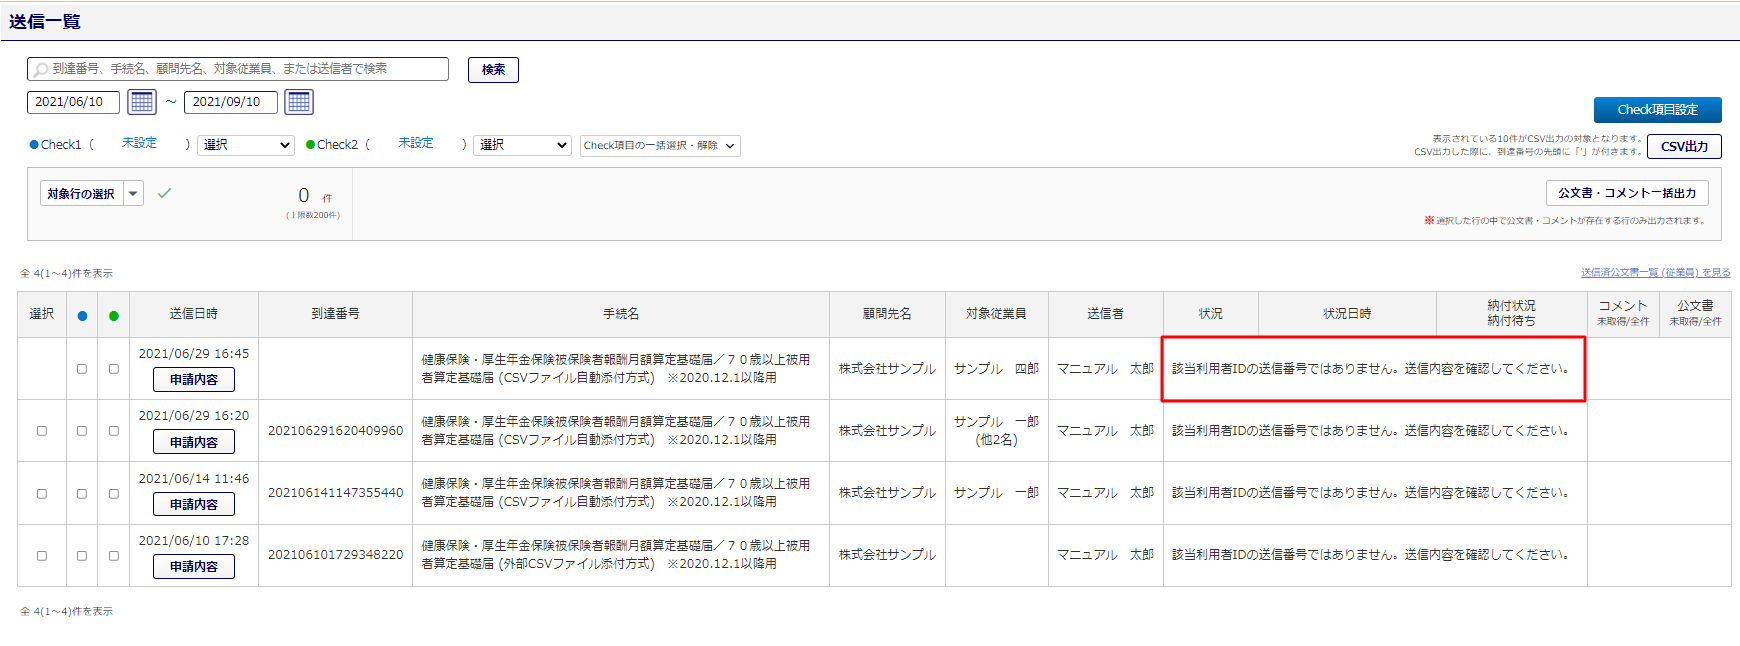Expand the Check2 選択 dropdown

pyautogui.click(x=521, y=145)
